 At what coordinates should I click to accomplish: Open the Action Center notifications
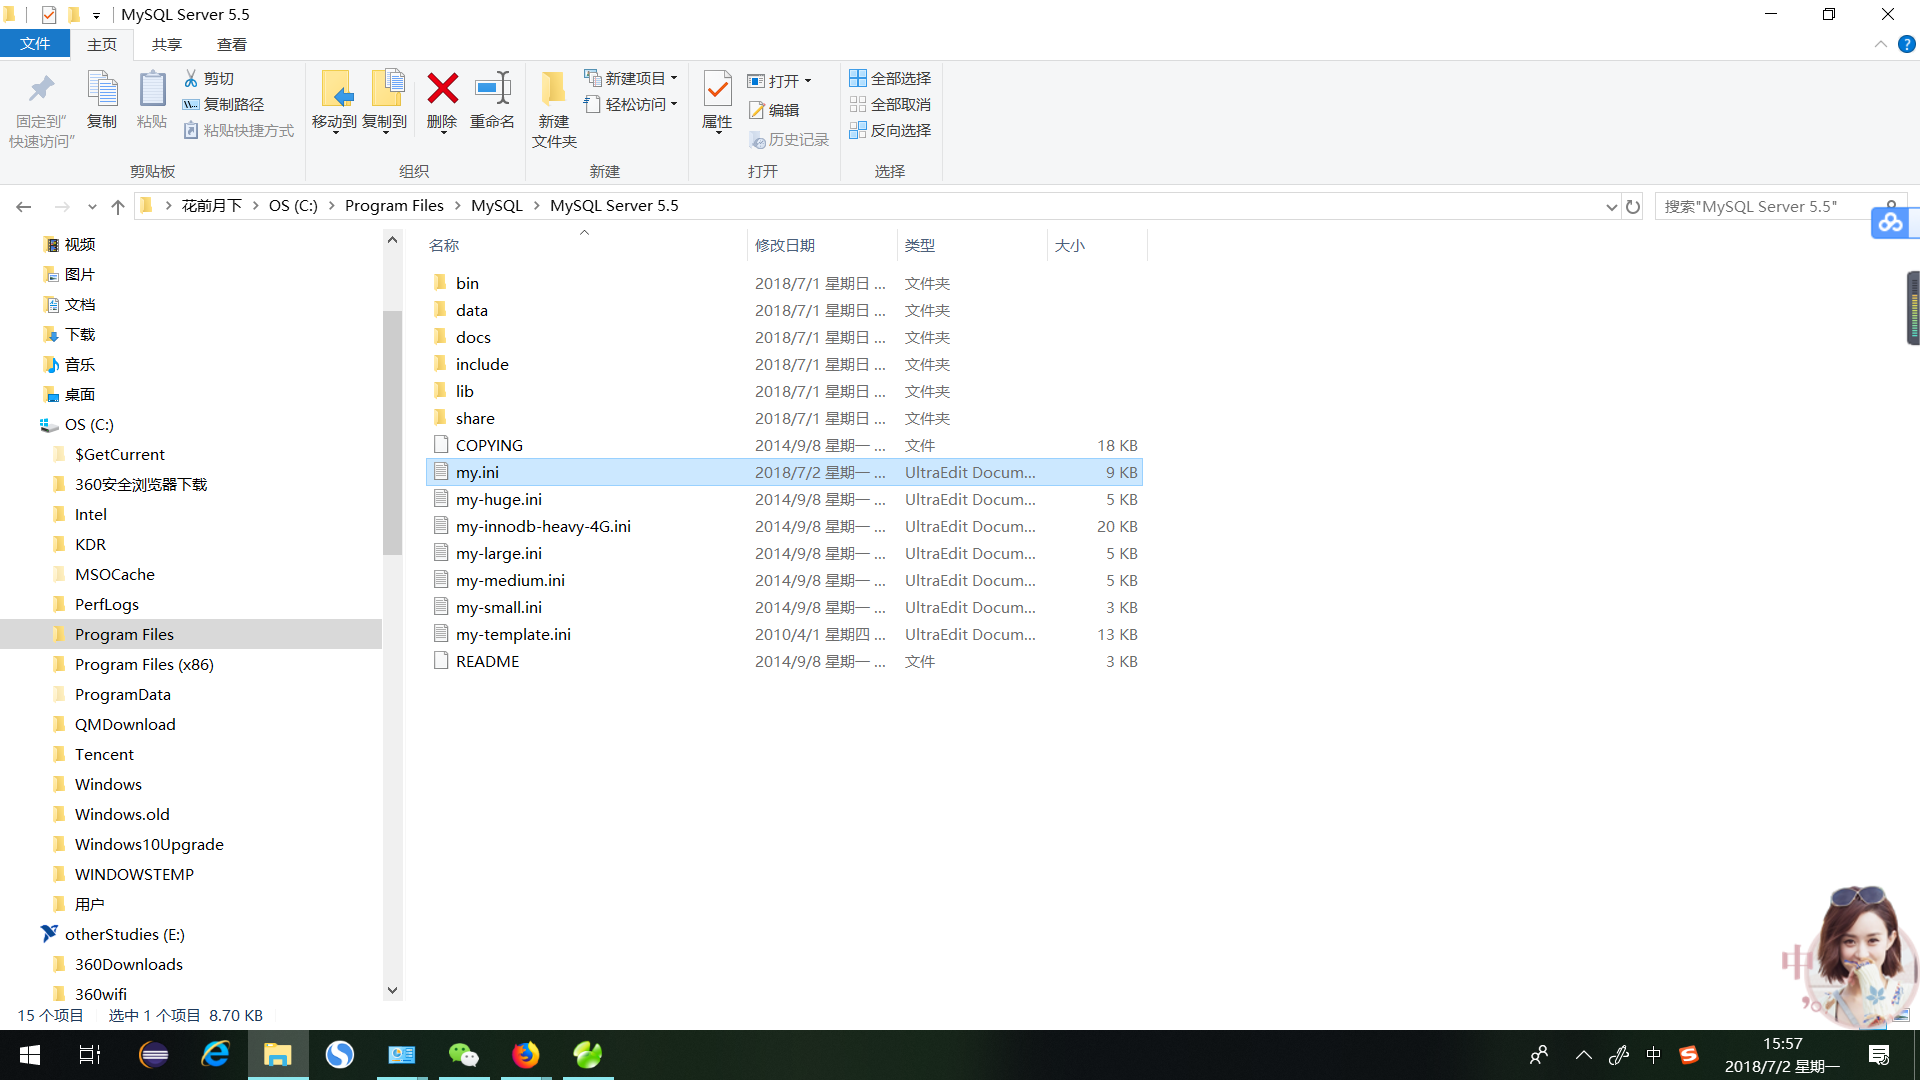pyautogui.click(x=1879, y=1055)
